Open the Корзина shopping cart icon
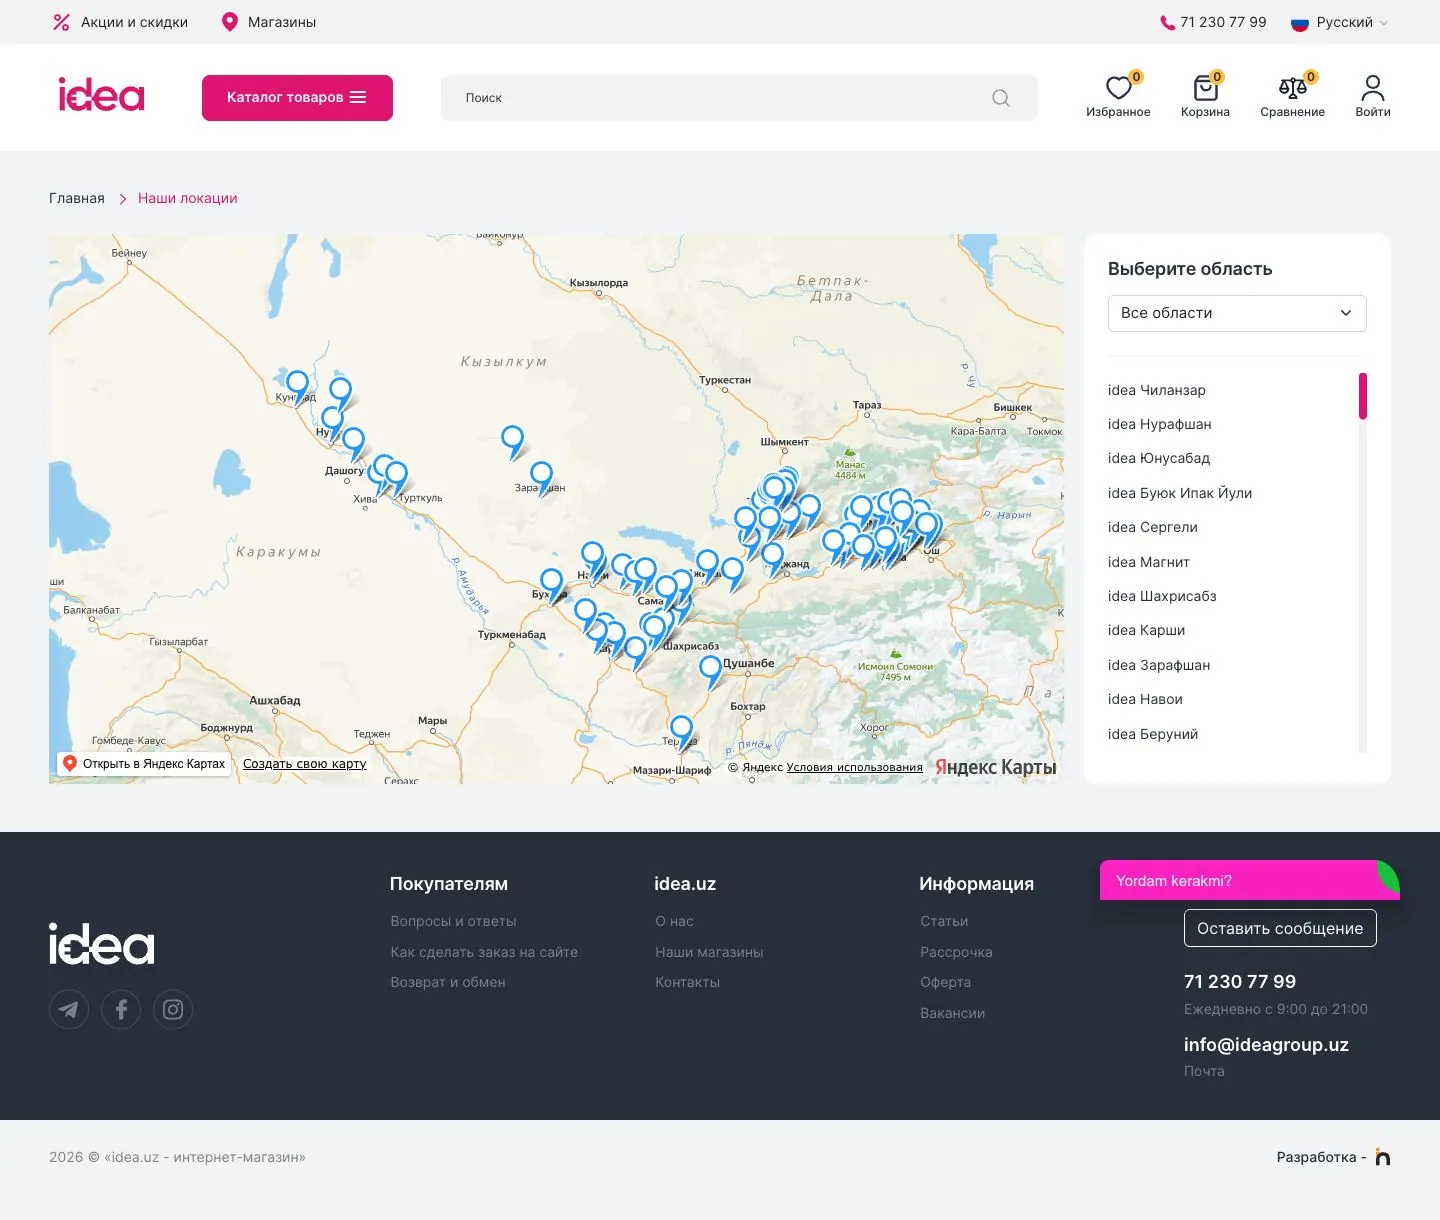This screenshot has height=1220, width=1440. (1205, 88)
